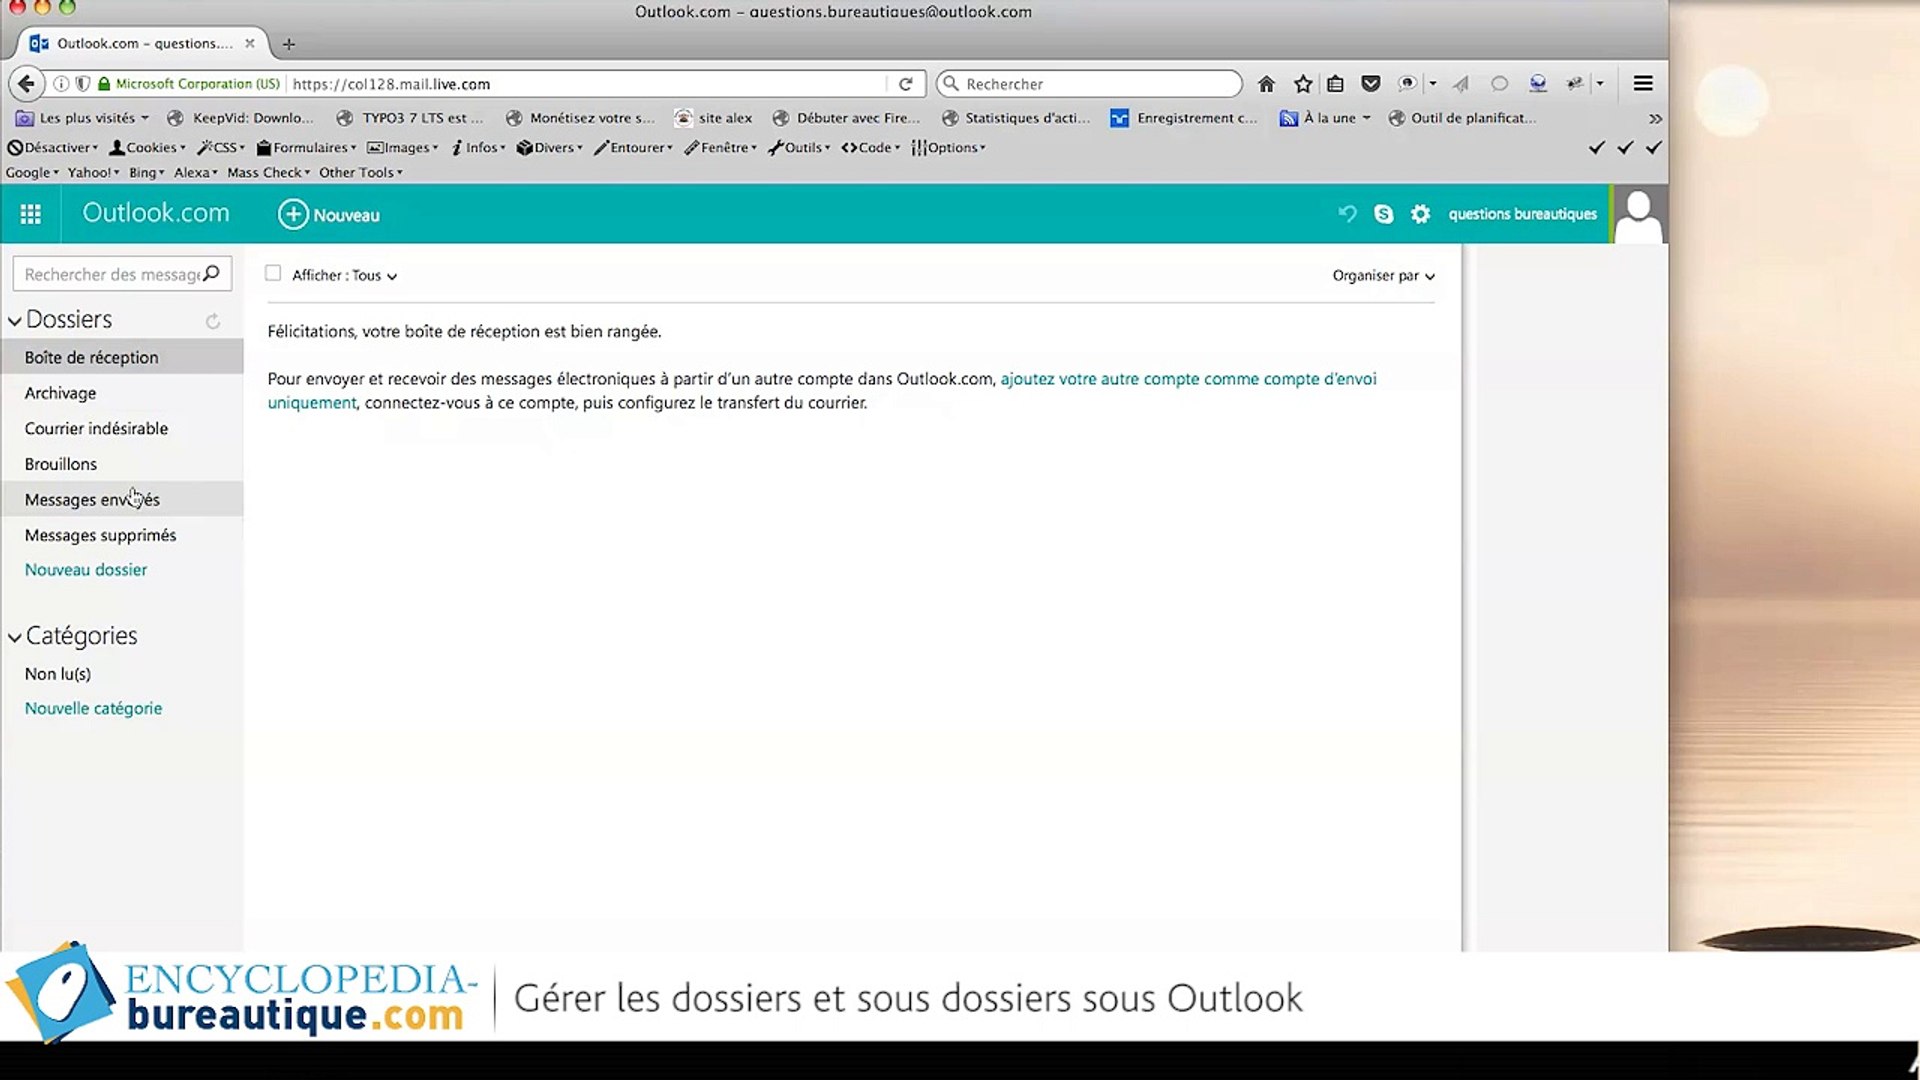This screenshot has width=1920, height=1080.
Task: Click Nouveau to compose a new message
Action: click(328, 214)
